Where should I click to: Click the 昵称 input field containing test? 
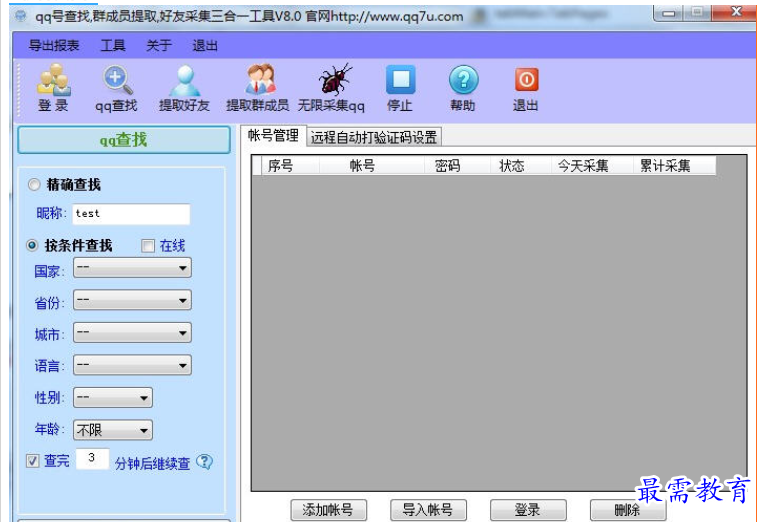(x=131, y=214)
